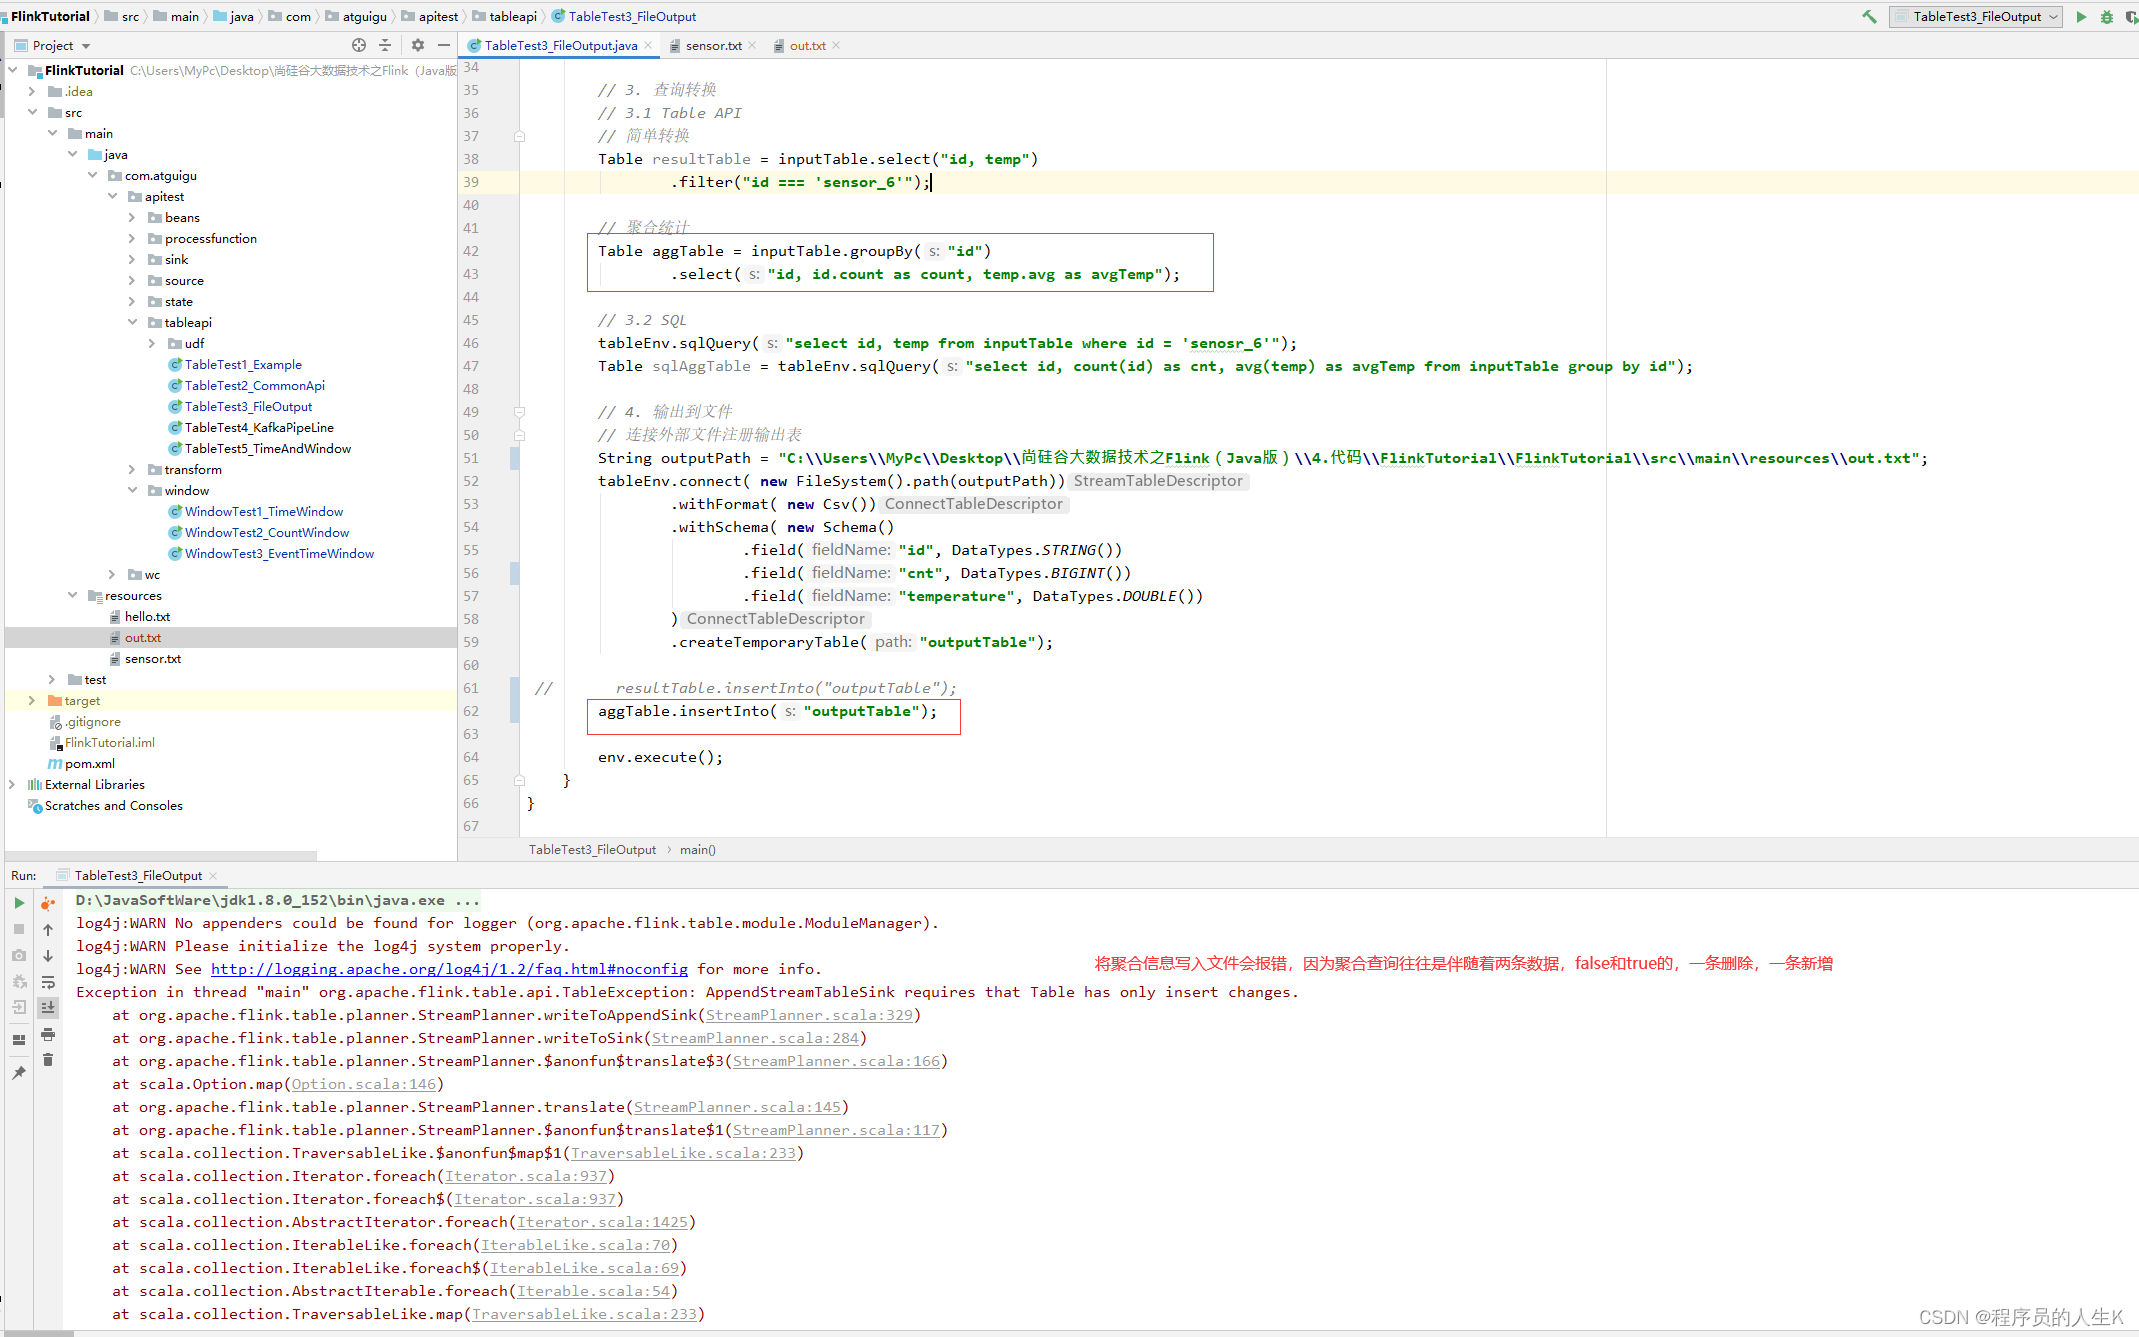
Task: Rerun program with the Run panel play icon
Action: 19,903
